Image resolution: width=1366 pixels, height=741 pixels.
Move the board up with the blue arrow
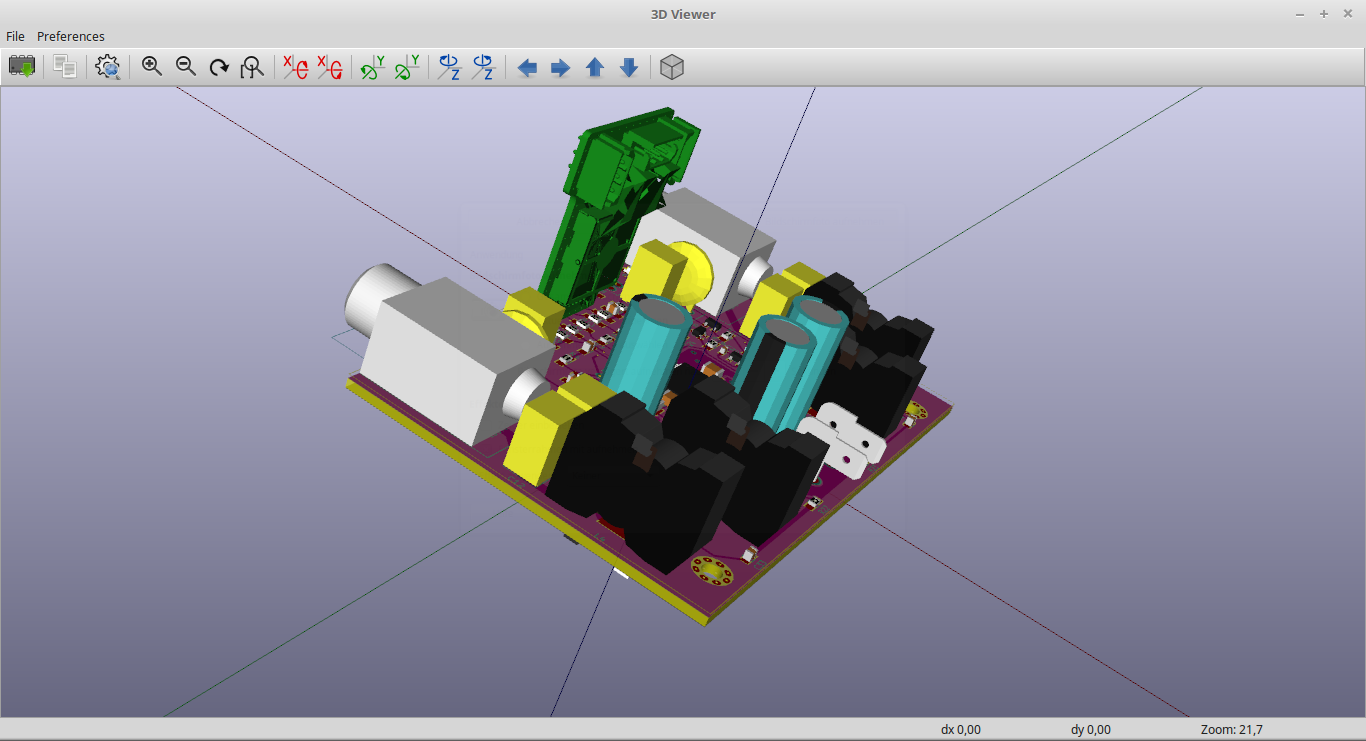595,67
